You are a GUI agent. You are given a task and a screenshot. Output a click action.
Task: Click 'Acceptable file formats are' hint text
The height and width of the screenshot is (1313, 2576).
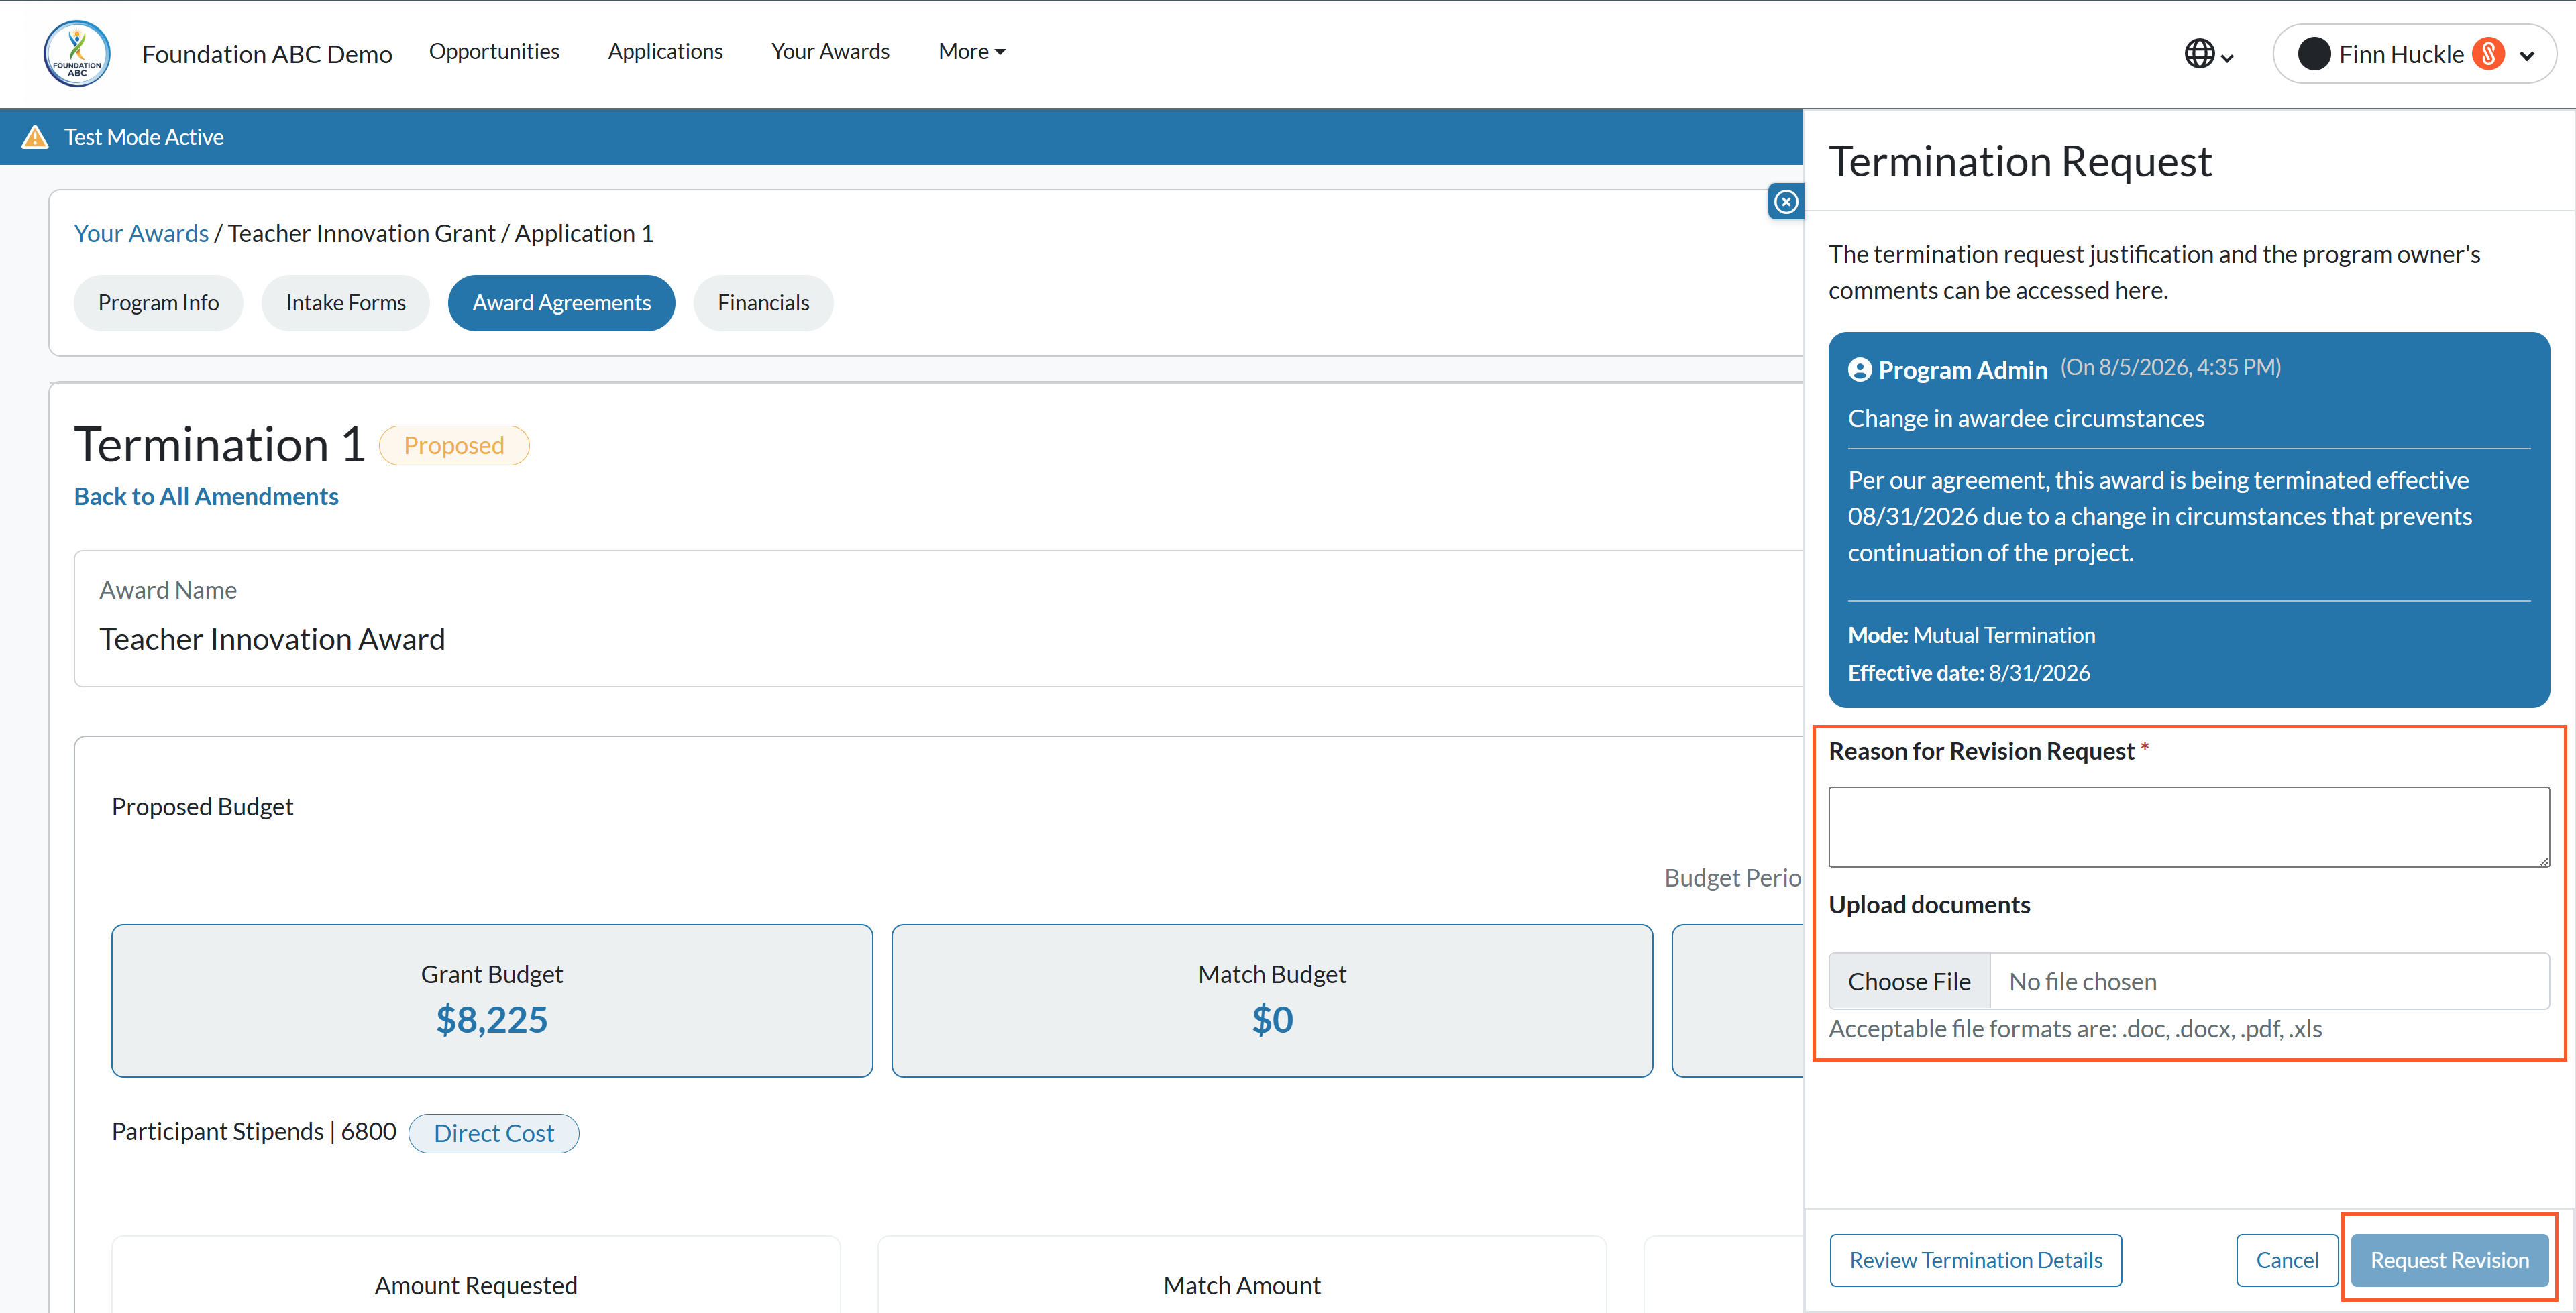(x=2075, y=1029)
